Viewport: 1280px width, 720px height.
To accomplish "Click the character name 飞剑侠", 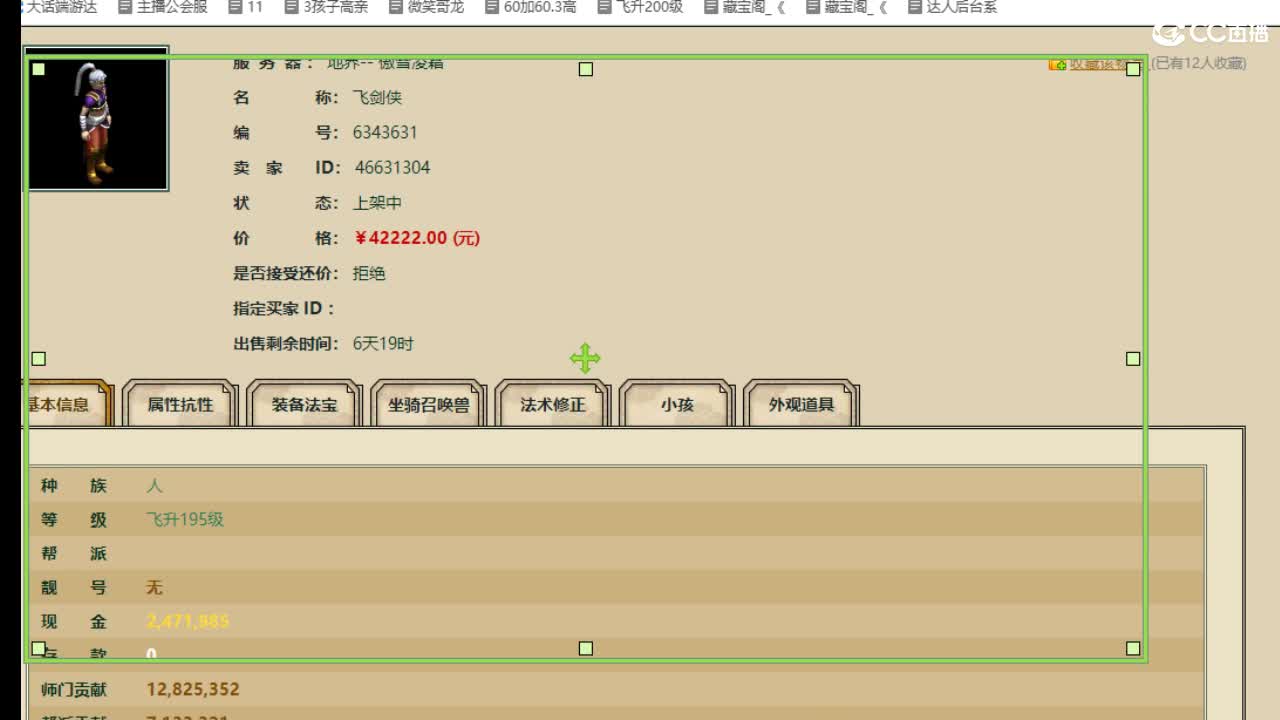I will (x=377, y=98).
